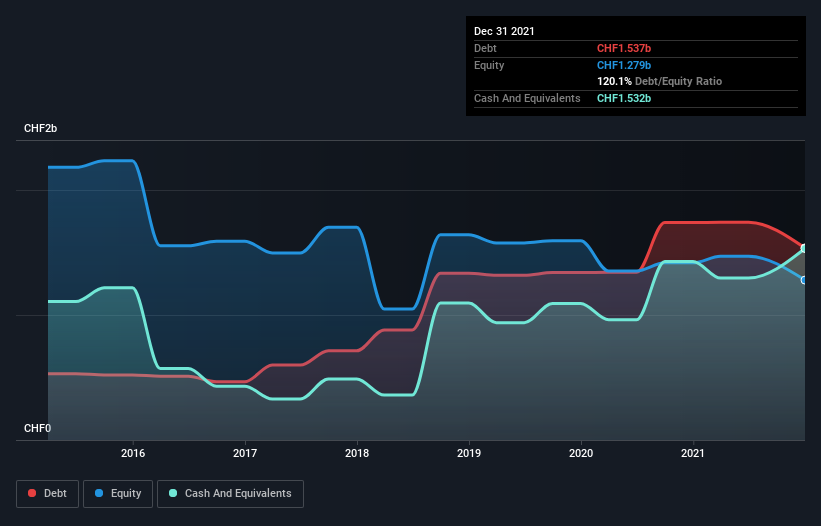Image resolution: width=821 pixels, height=526 pixels.
Task: Toggle the Equity legend button
Action: 118,494
